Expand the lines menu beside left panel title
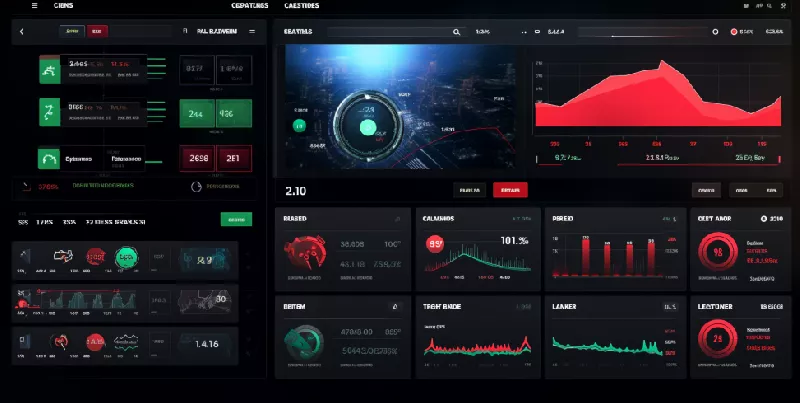Screen dimensions: 800x403 [253, 32]
